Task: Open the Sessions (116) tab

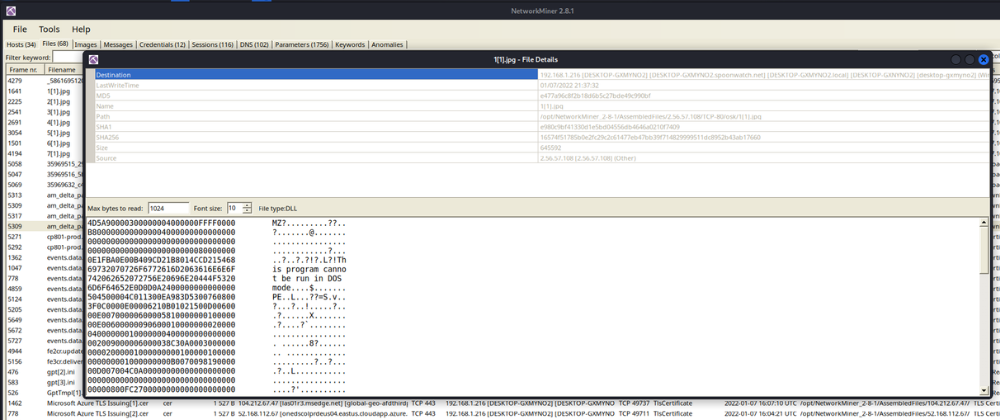Action: 213,45
